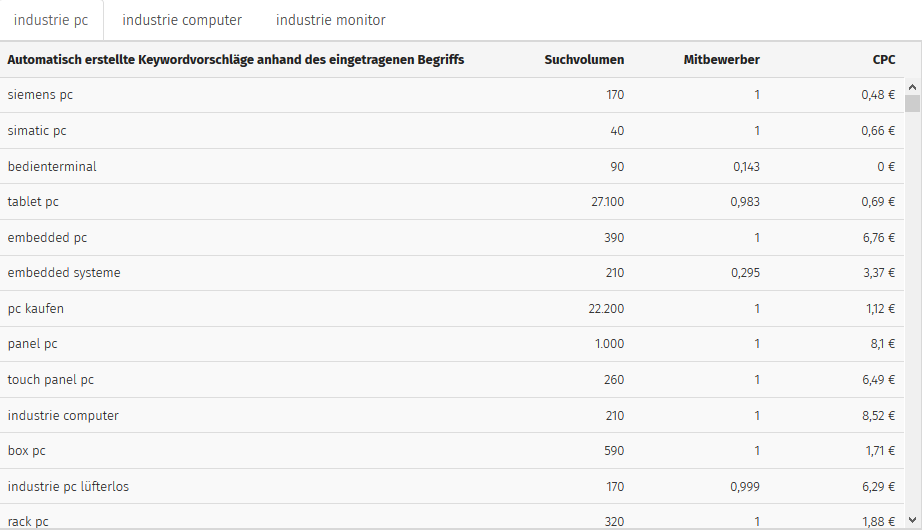This screenshot has height=532, width=922.
Task: Click the scrollbar up arrow
Action: click(912, 87)
